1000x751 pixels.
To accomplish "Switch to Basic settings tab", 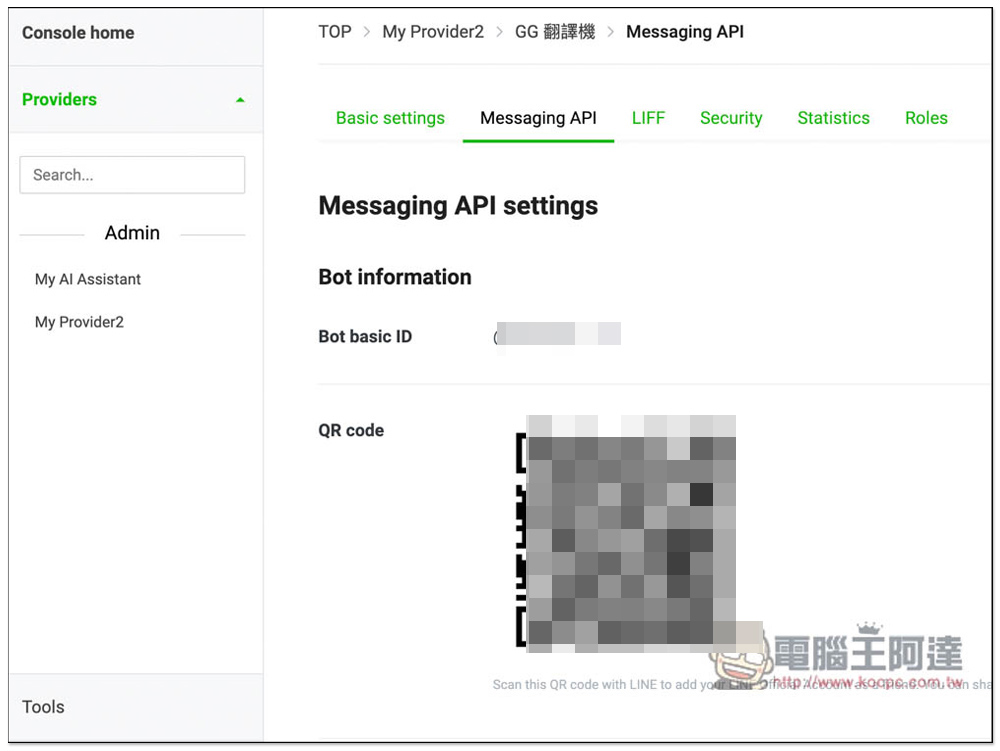I will 390,118.
